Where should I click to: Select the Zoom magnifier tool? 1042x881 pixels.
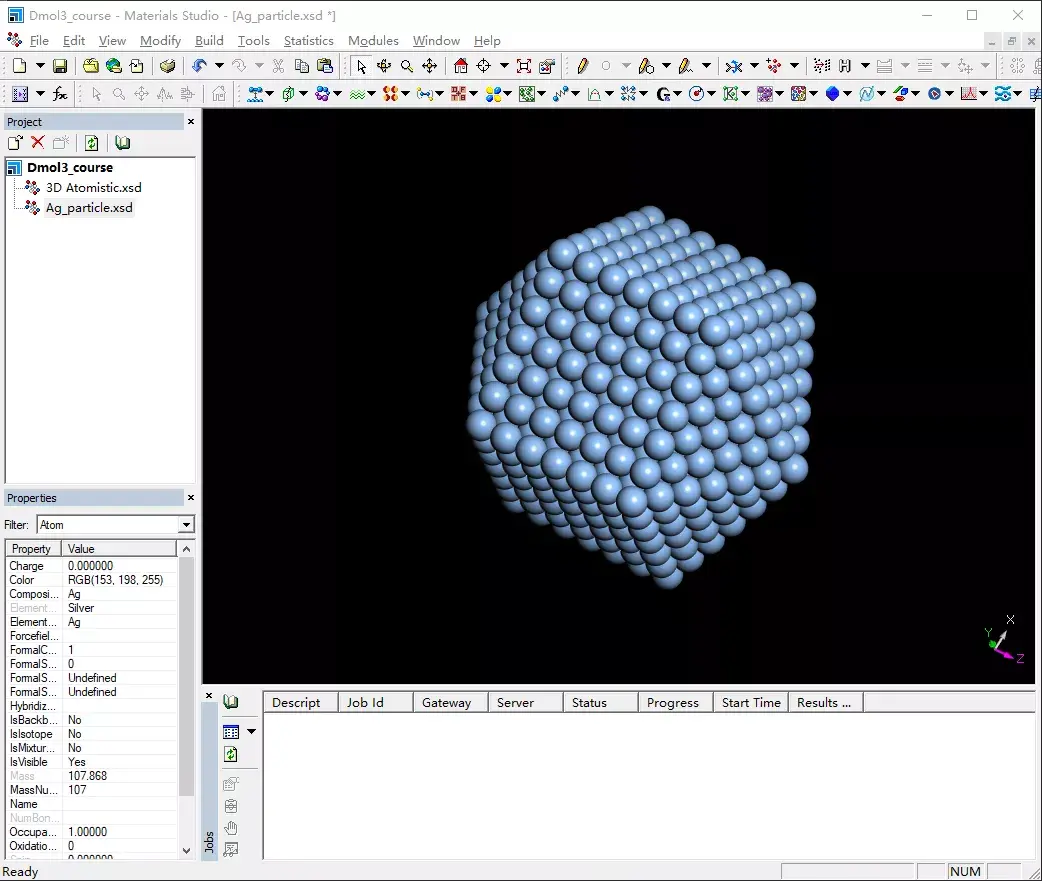pyautogui.click(x=405, y=66)
